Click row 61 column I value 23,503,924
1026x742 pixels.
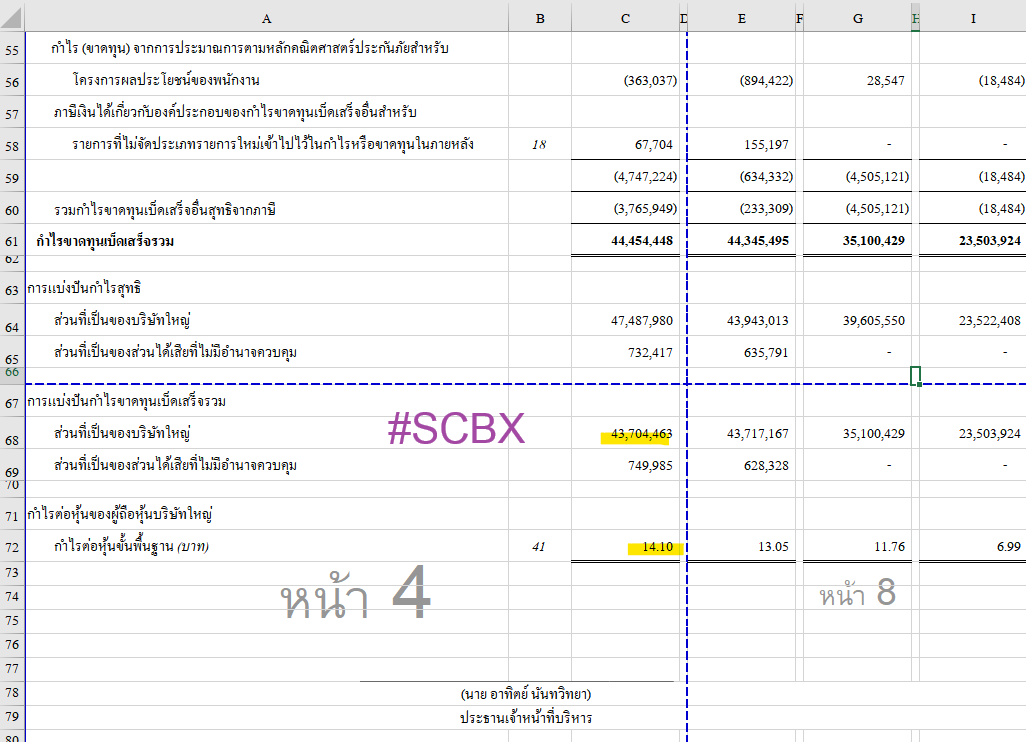click(989, 241)
